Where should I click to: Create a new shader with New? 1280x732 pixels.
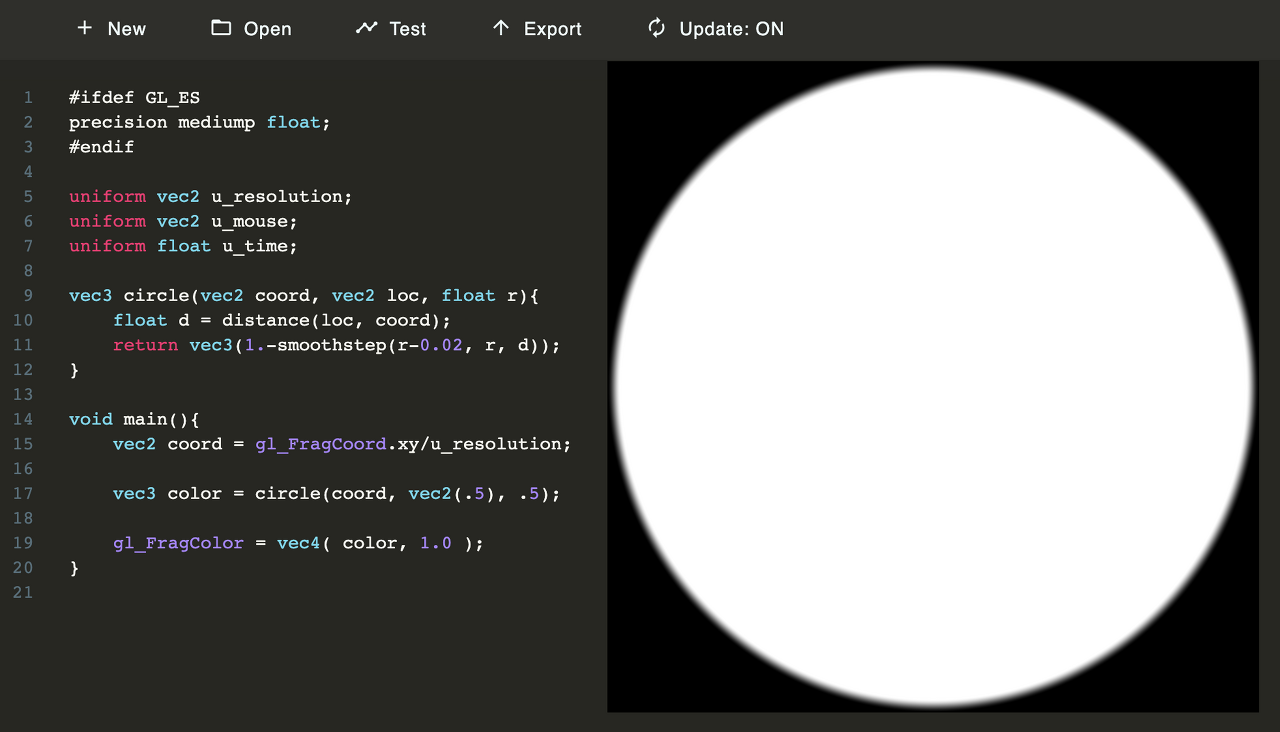coord(127,29)
